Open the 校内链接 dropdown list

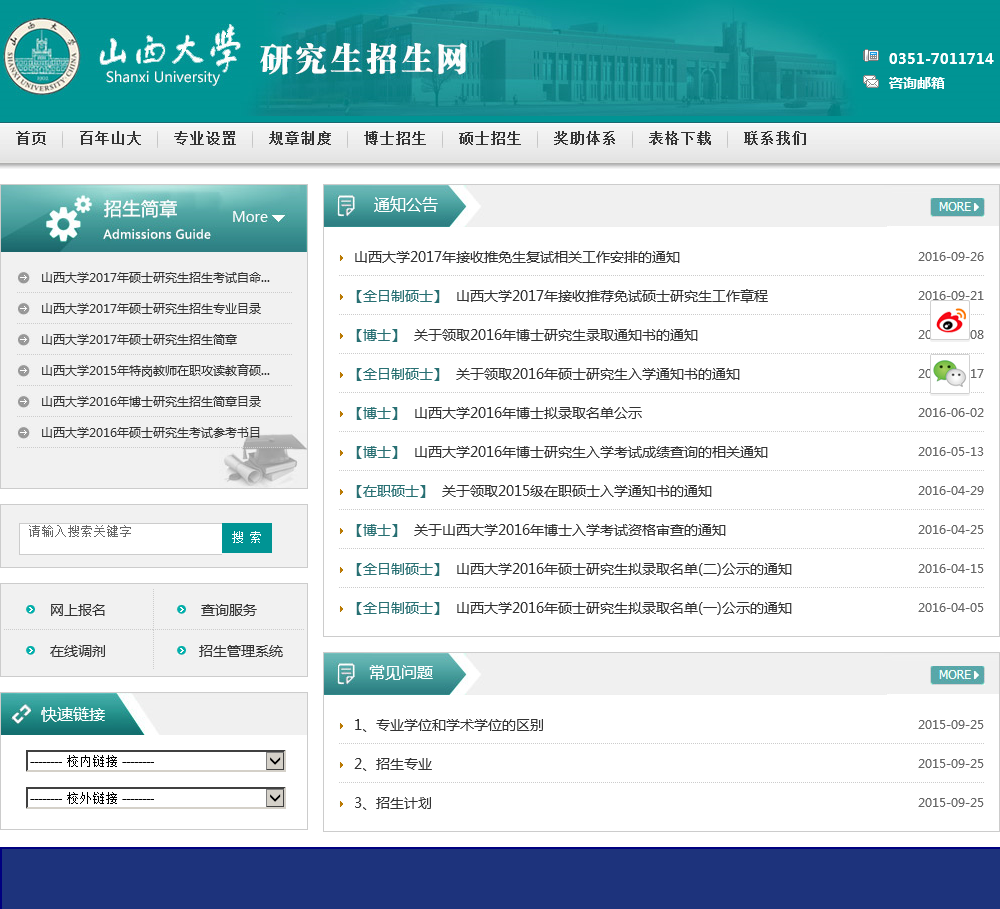pos(275,761)
